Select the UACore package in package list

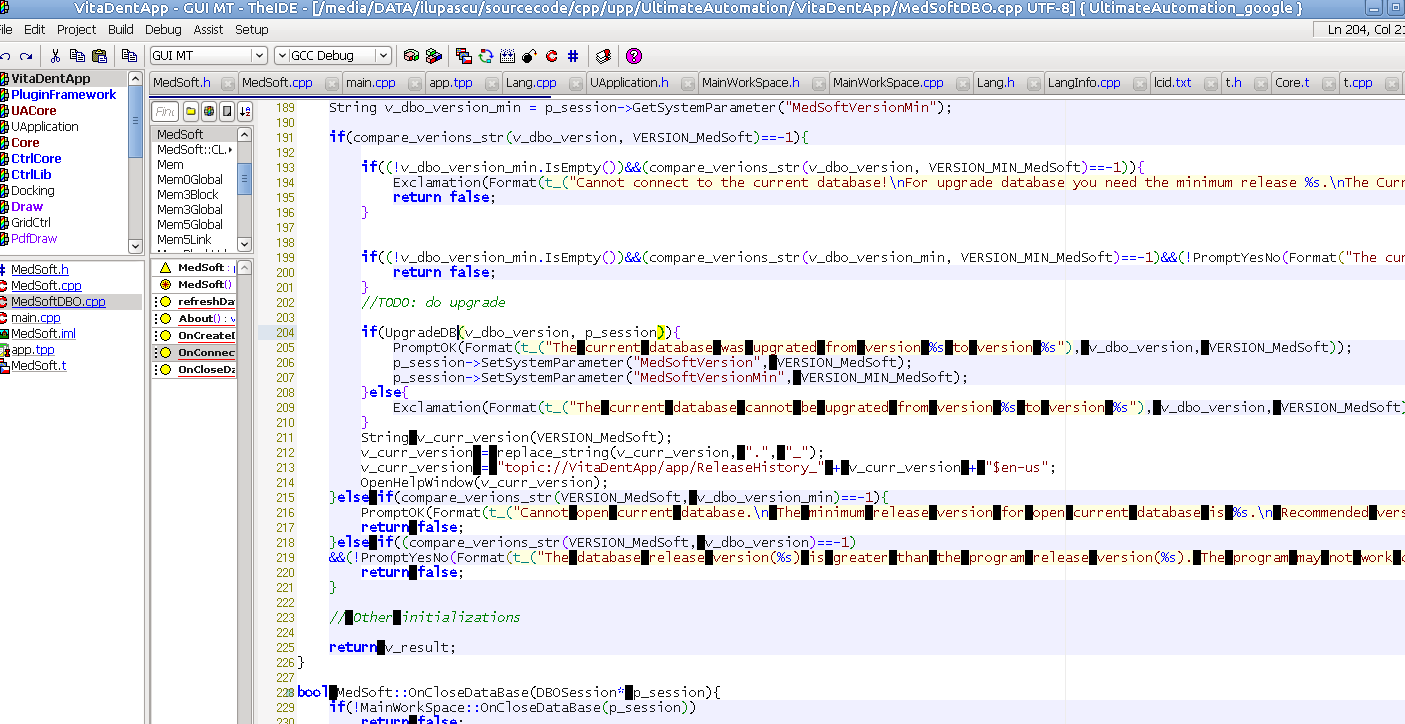[33, 111]
